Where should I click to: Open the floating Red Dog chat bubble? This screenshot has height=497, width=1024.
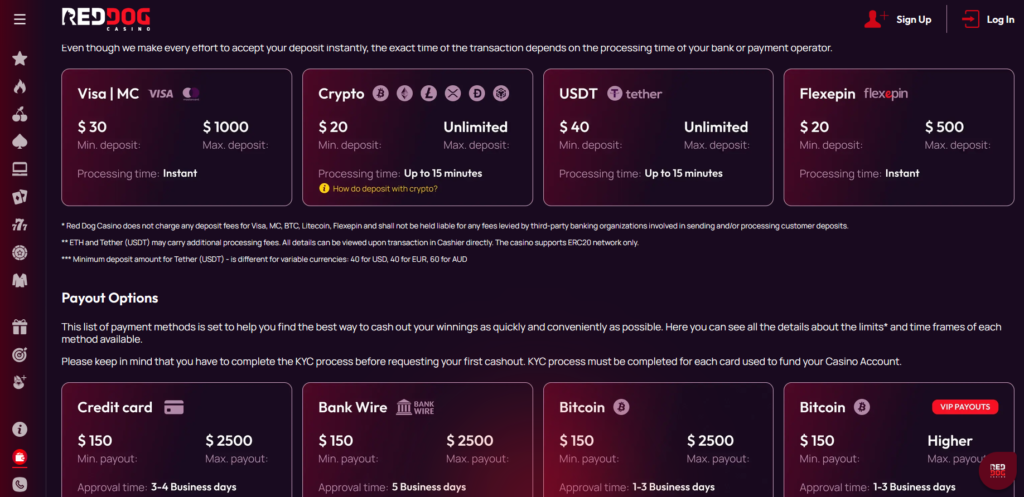coord(997,470)
